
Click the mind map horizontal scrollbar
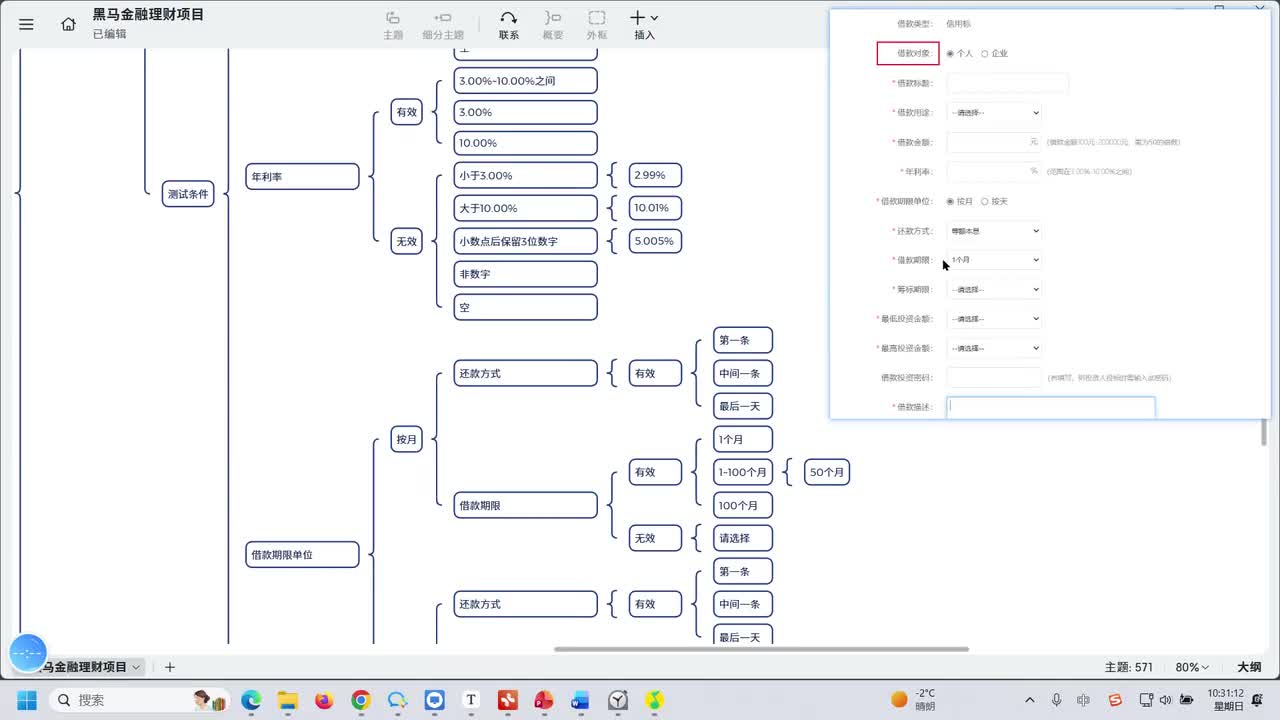click(x=761, y=649)
